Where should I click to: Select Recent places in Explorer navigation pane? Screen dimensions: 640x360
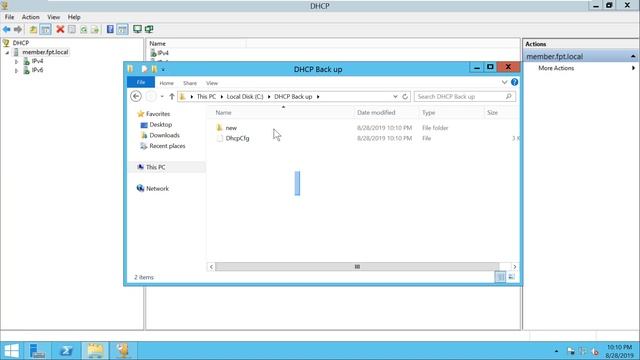[x=167, y=146]
